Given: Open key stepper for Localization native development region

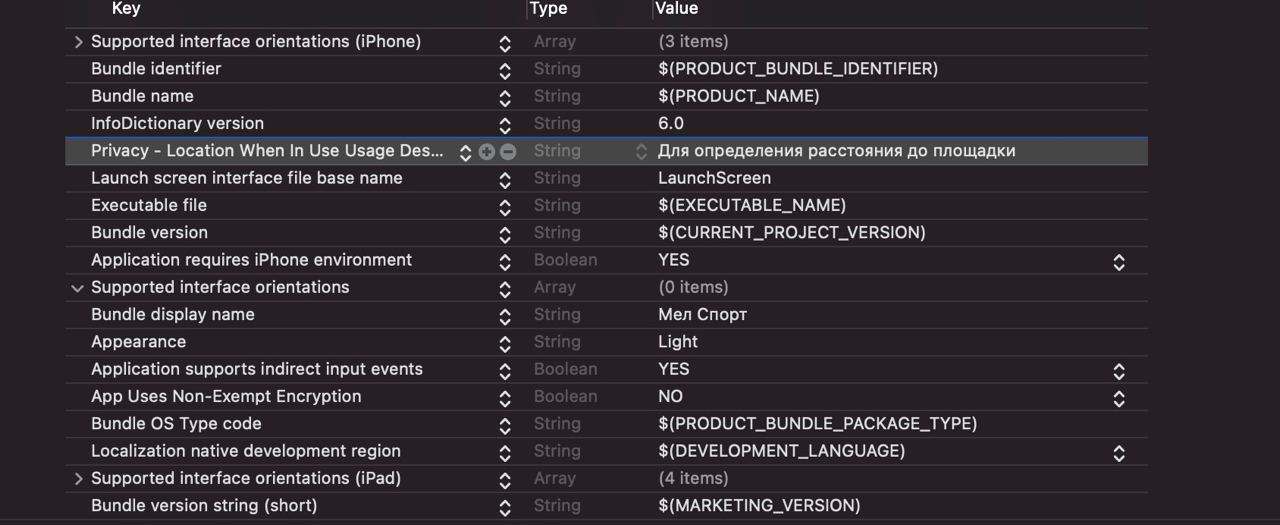Looking at the screenshot, I should [505, 453].
